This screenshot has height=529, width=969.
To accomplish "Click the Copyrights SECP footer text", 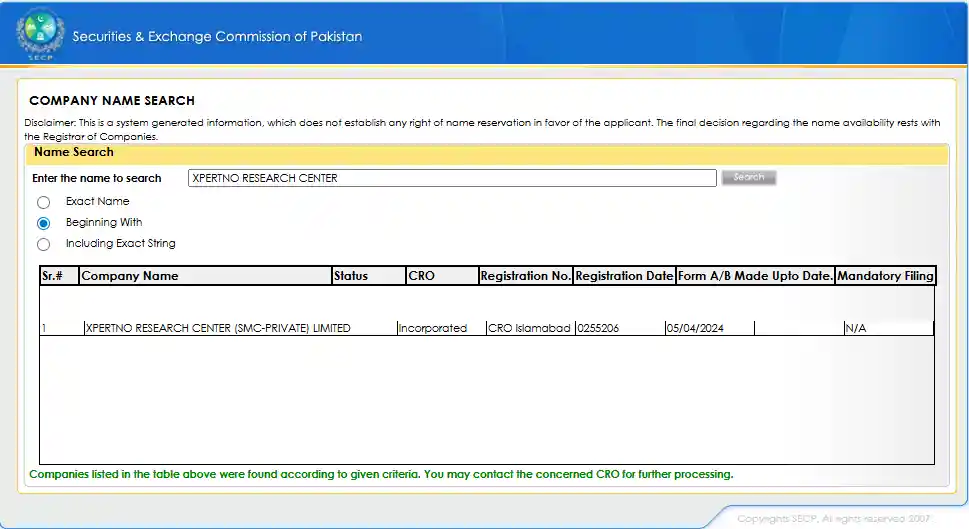I will click(x=833, y=518).
